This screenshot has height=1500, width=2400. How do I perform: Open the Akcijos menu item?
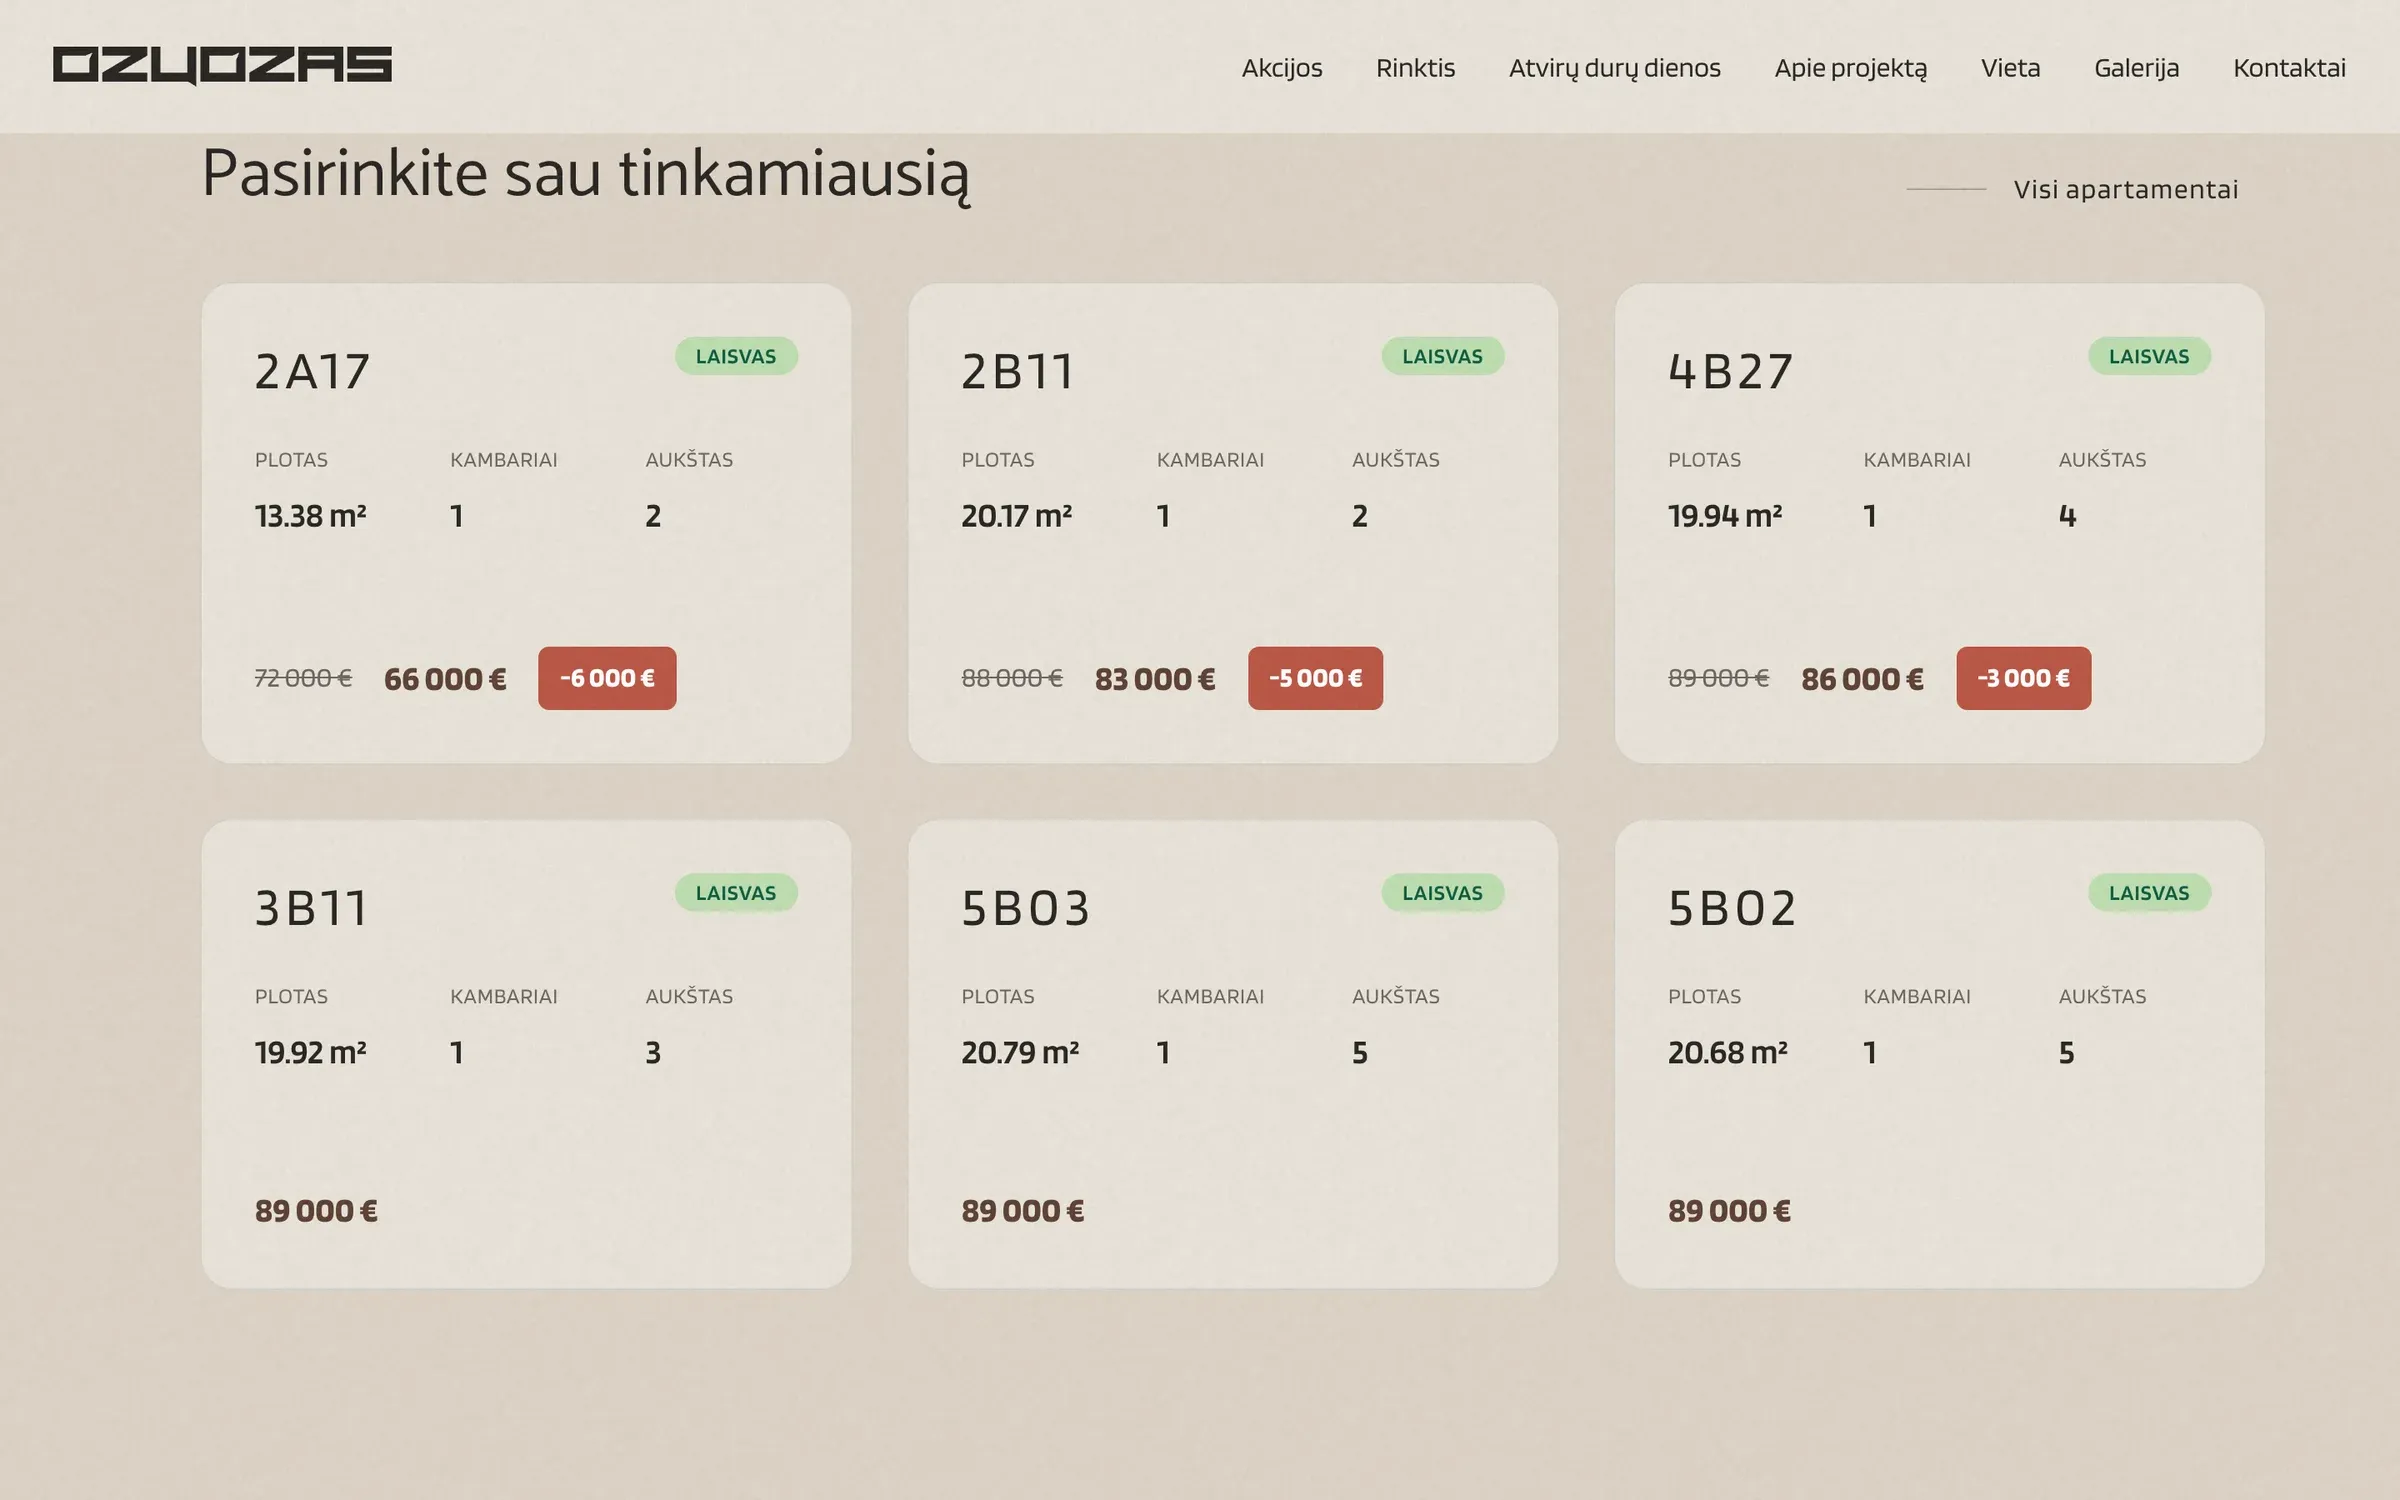pyautogui.click(x=1281, y=68)
